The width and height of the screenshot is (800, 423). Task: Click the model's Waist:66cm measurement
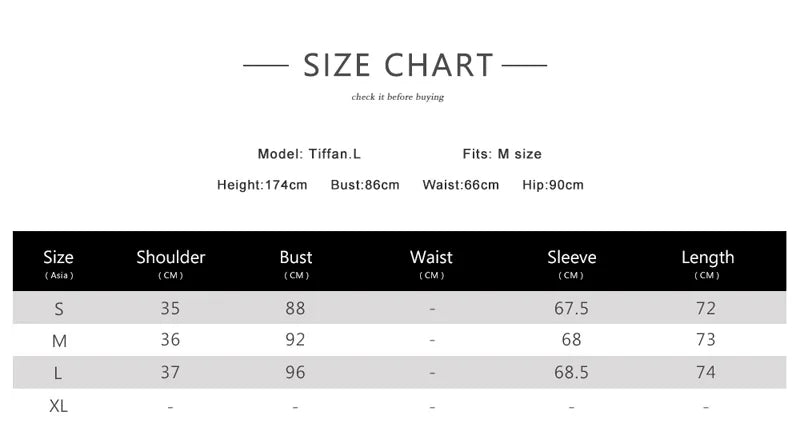(461, 185)
